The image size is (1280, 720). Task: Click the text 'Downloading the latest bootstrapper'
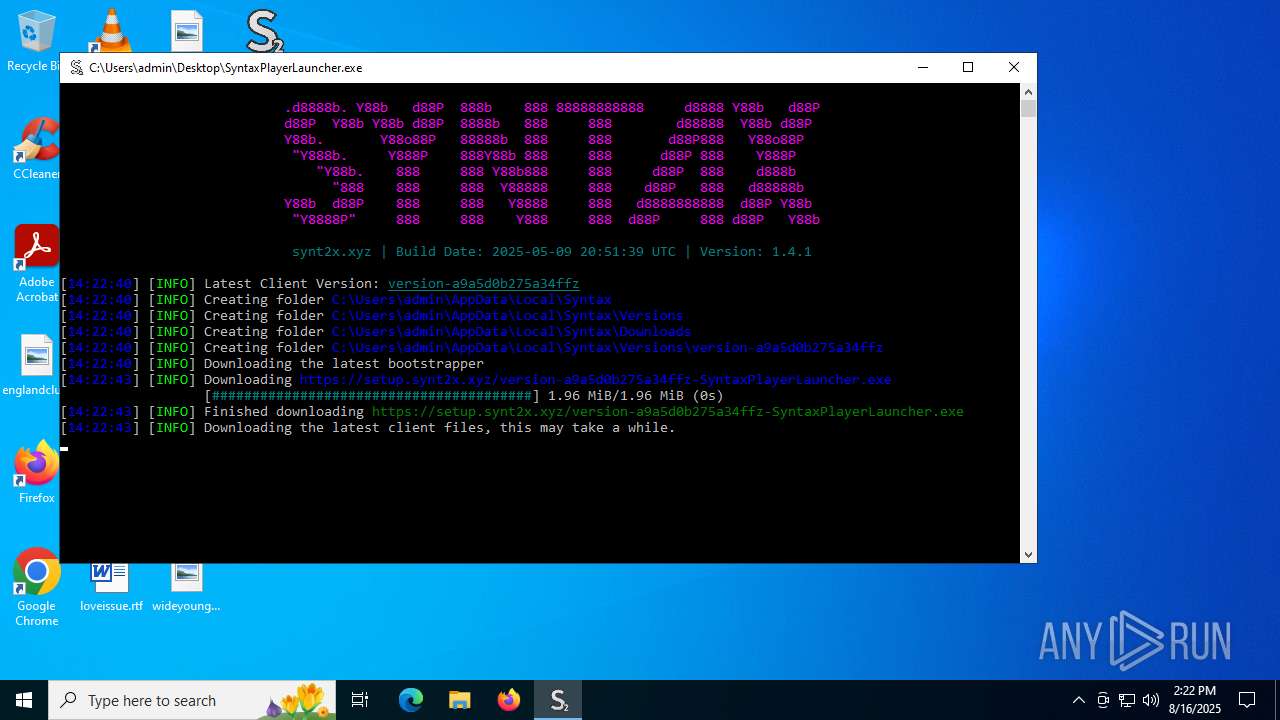click(x=343, y=364)
